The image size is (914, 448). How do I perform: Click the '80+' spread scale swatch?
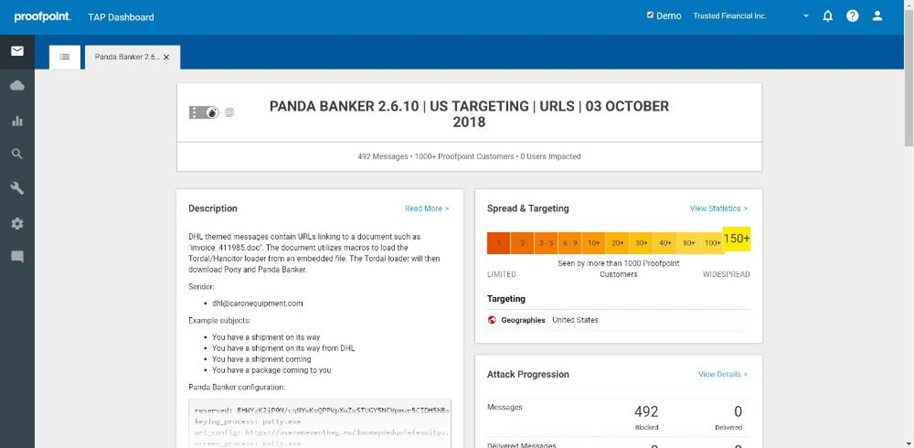point(689,243)
